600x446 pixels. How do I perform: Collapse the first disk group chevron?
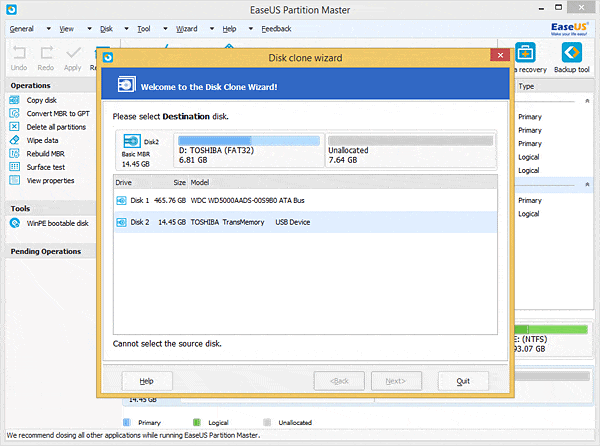click(x=587, y=101)
